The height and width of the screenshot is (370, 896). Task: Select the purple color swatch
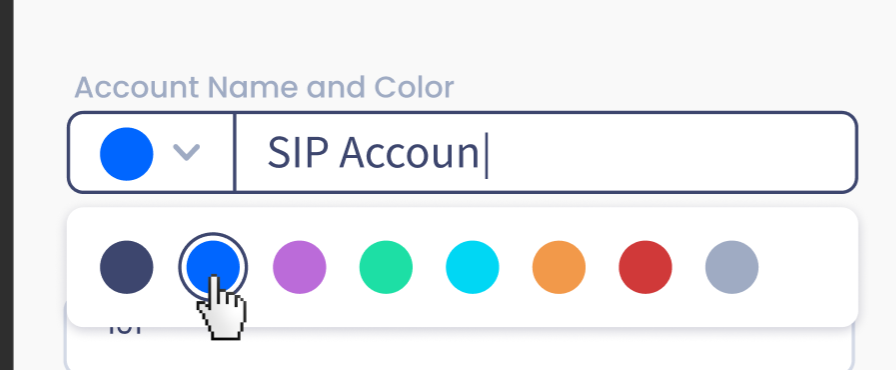[299, 267]
